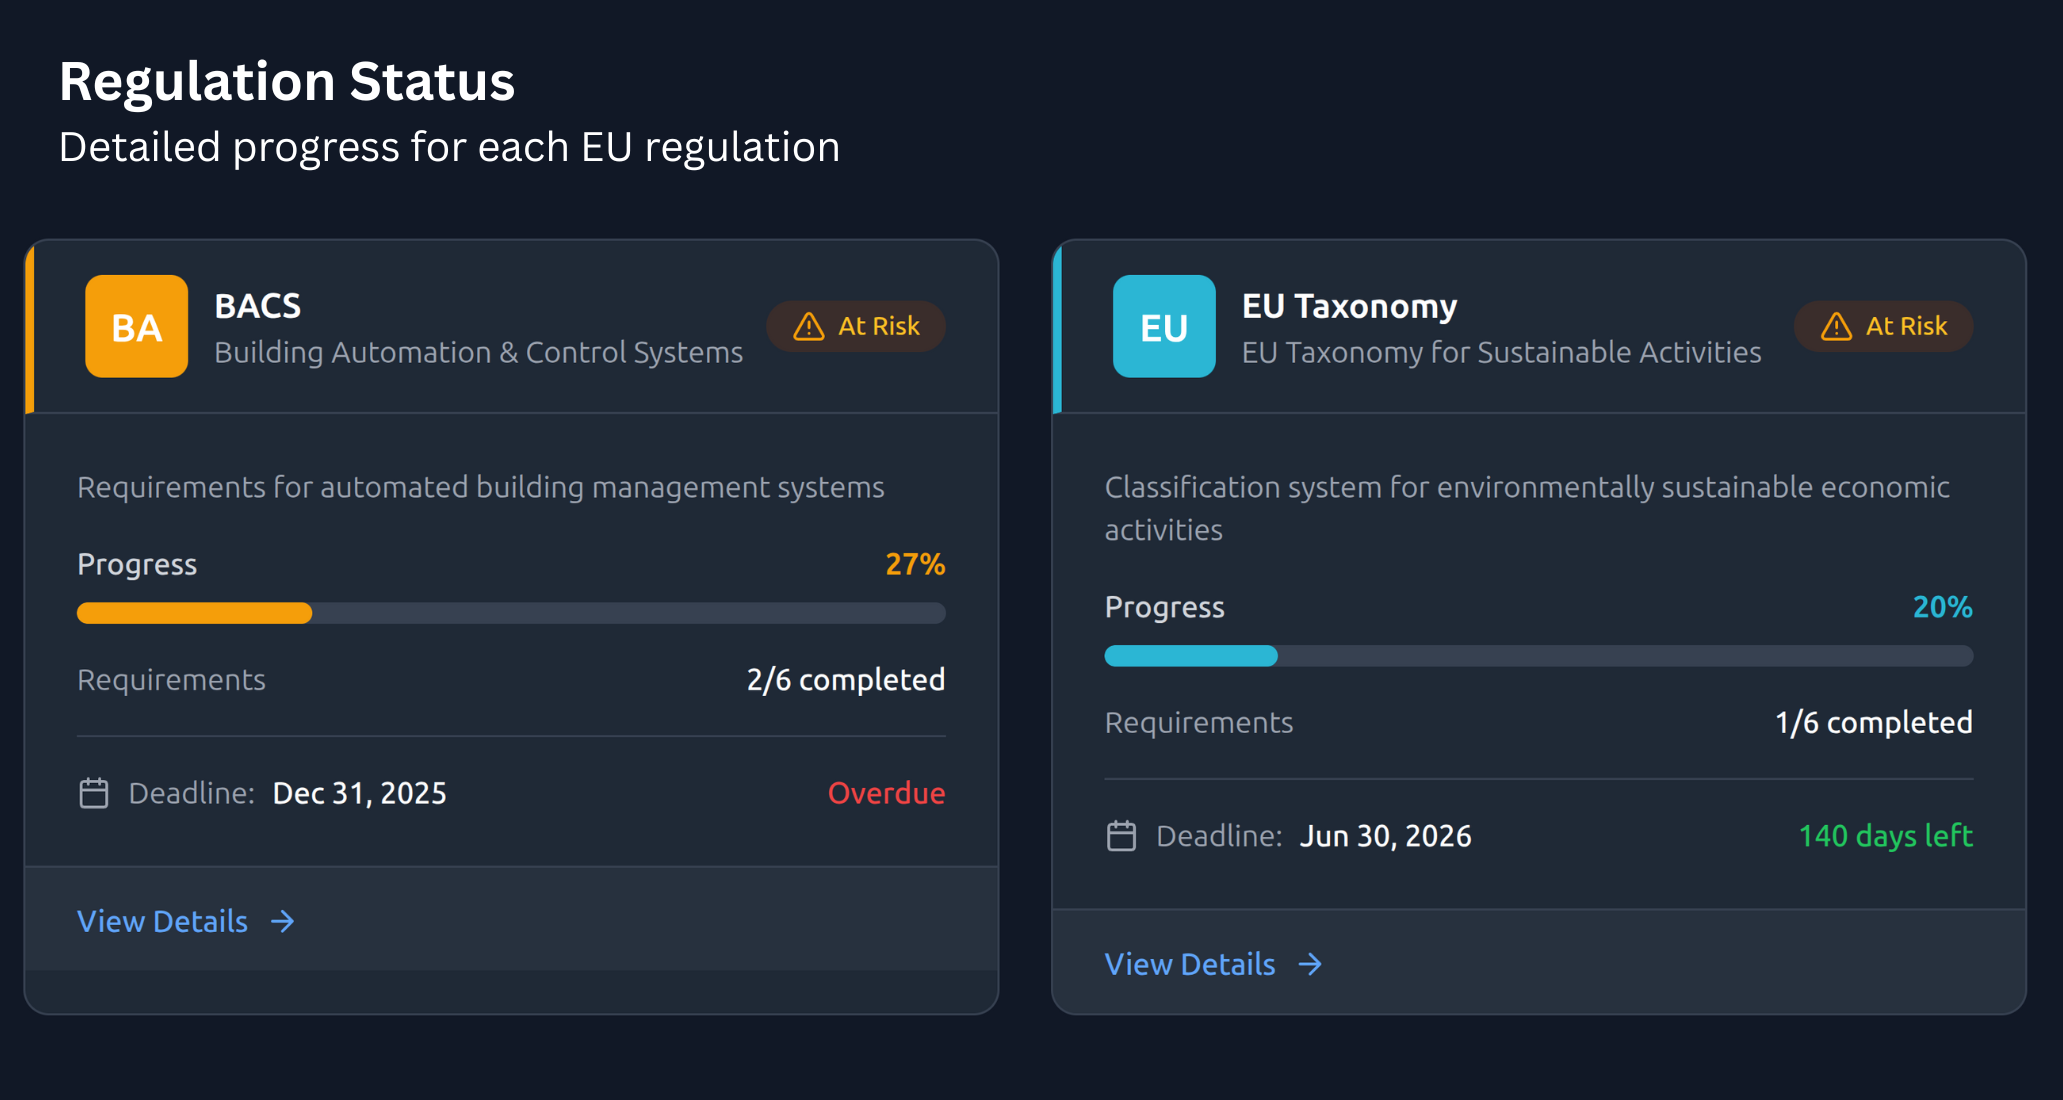Click warning triangle in BACS At Risk badge
The width and height of the screenshot is (2063, 1100).
coord(808,327)
